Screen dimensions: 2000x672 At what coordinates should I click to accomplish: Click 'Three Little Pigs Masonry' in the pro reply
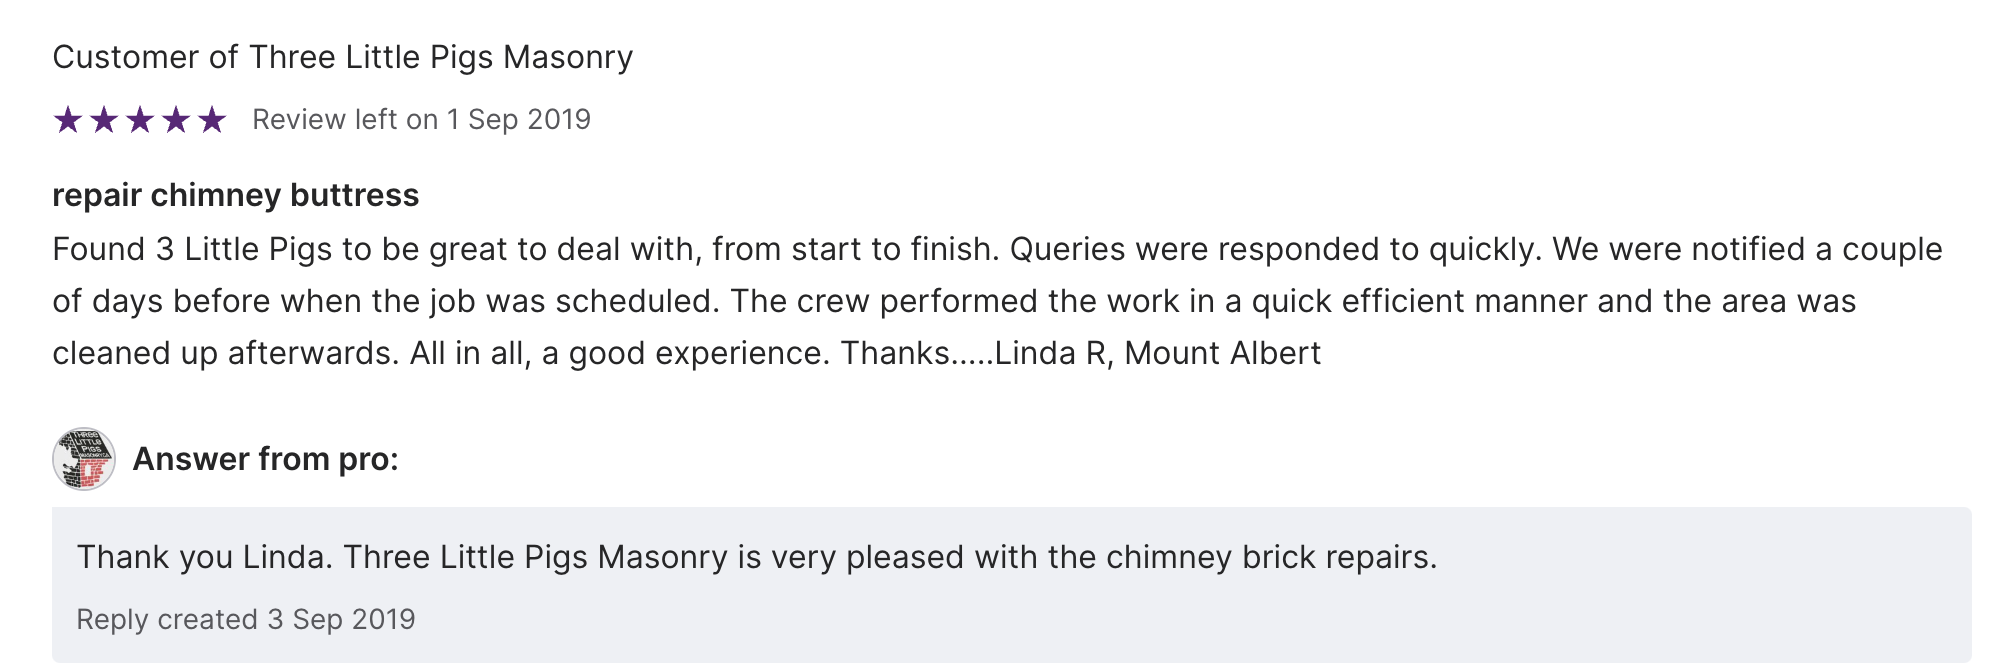(535, 557)
